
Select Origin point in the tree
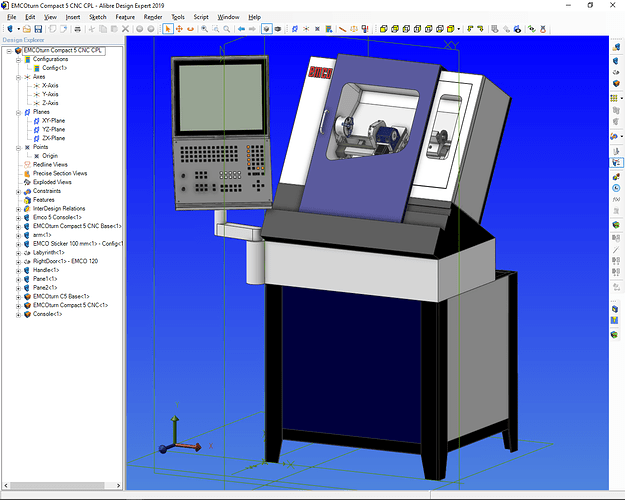[x=50, y=156]
